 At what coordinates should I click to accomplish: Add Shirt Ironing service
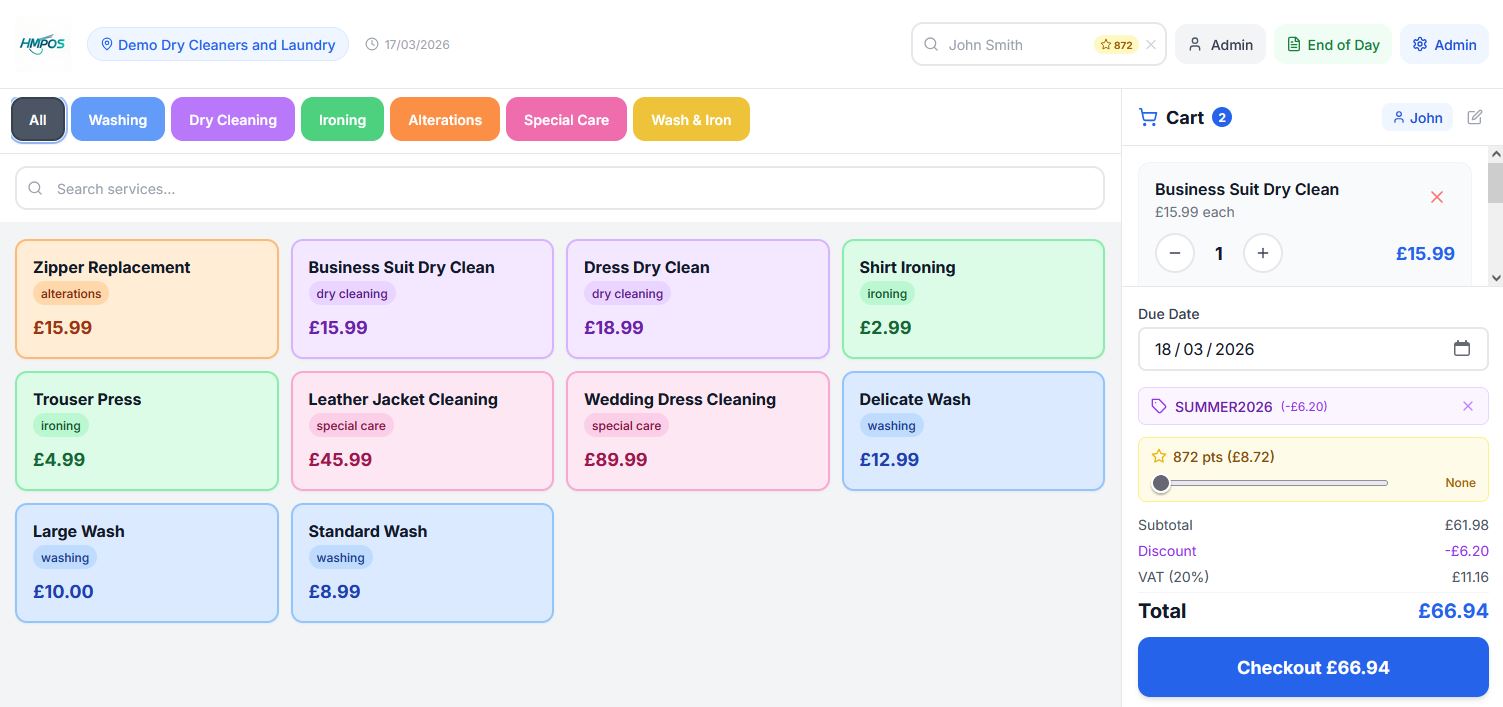973,299
